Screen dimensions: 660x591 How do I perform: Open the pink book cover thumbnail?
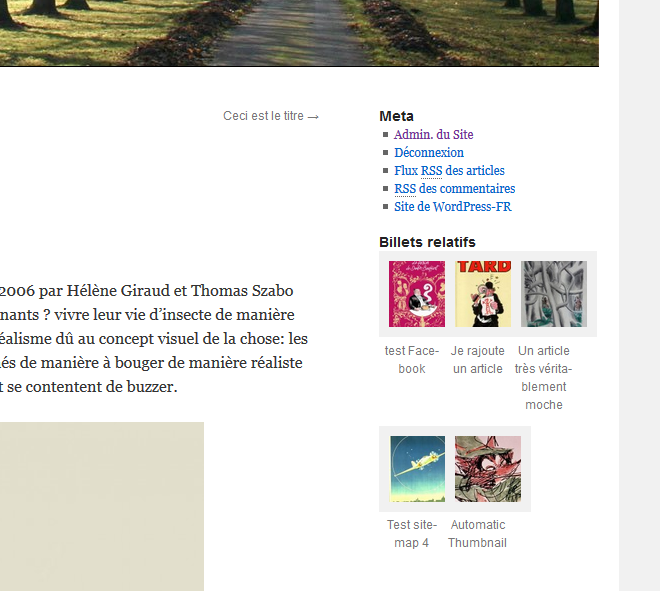point(417,294)
